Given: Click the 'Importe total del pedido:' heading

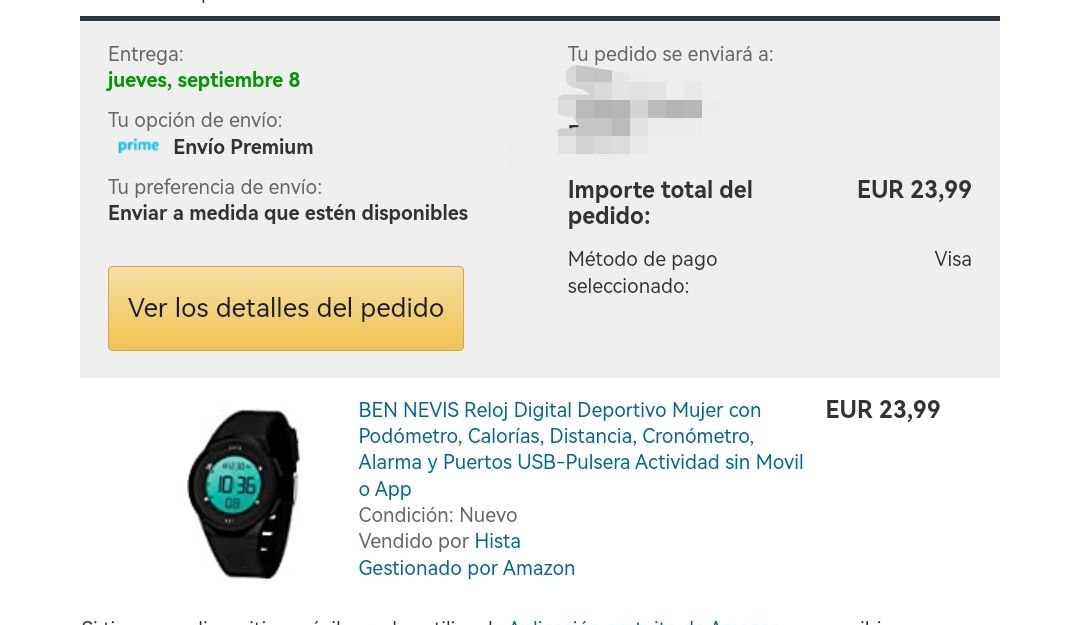Looking at the screenshot, I should [660, 203].
